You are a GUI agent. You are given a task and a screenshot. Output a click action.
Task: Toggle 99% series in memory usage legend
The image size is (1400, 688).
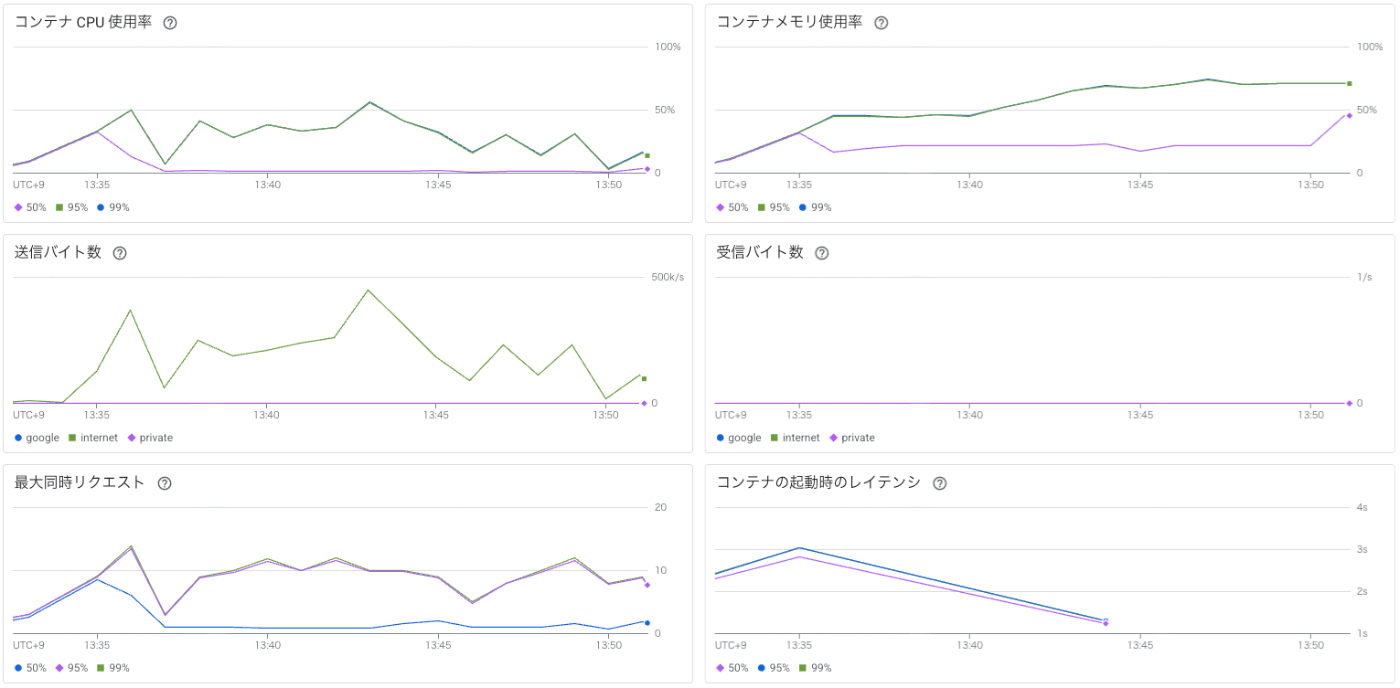tap(813, 208)
